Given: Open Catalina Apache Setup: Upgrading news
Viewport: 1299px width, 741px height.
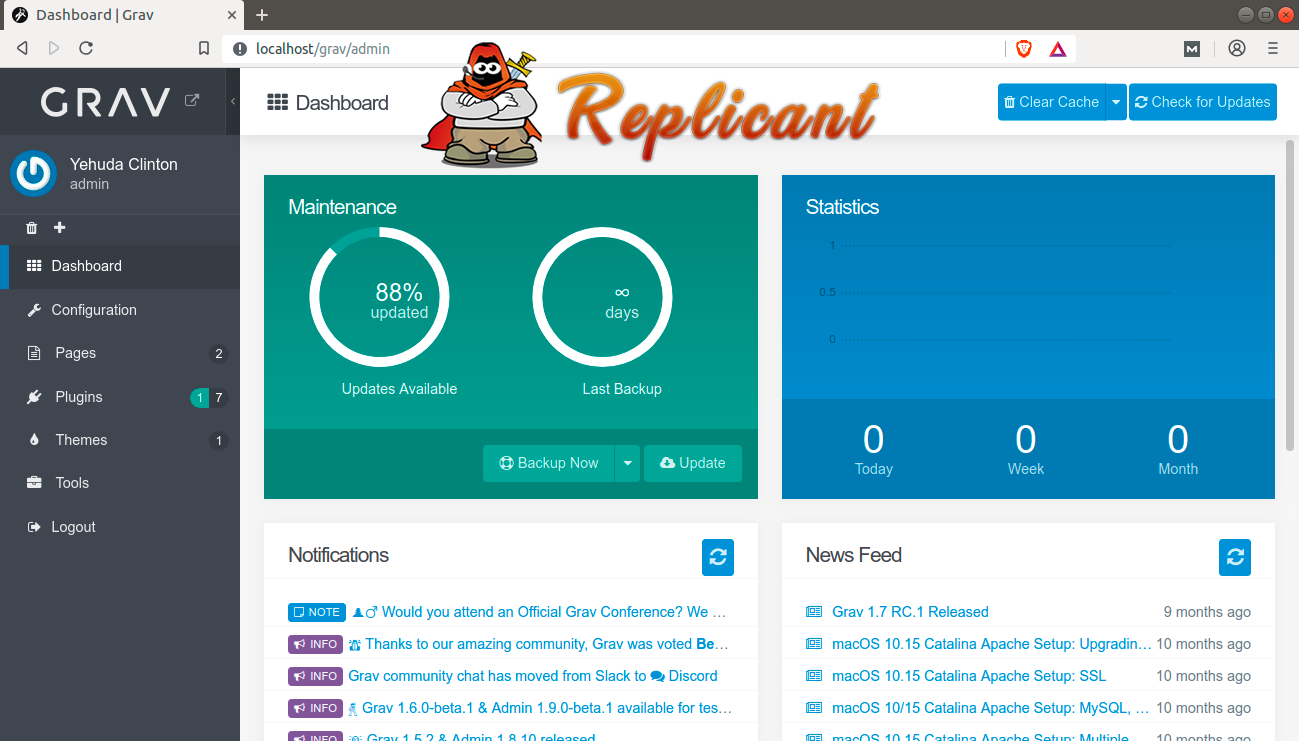Looking at the screenshot, I should (x=992, y=644).
